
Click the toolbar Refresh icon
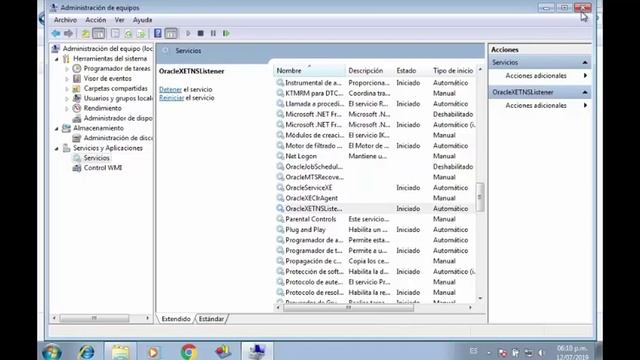[128, 33]
